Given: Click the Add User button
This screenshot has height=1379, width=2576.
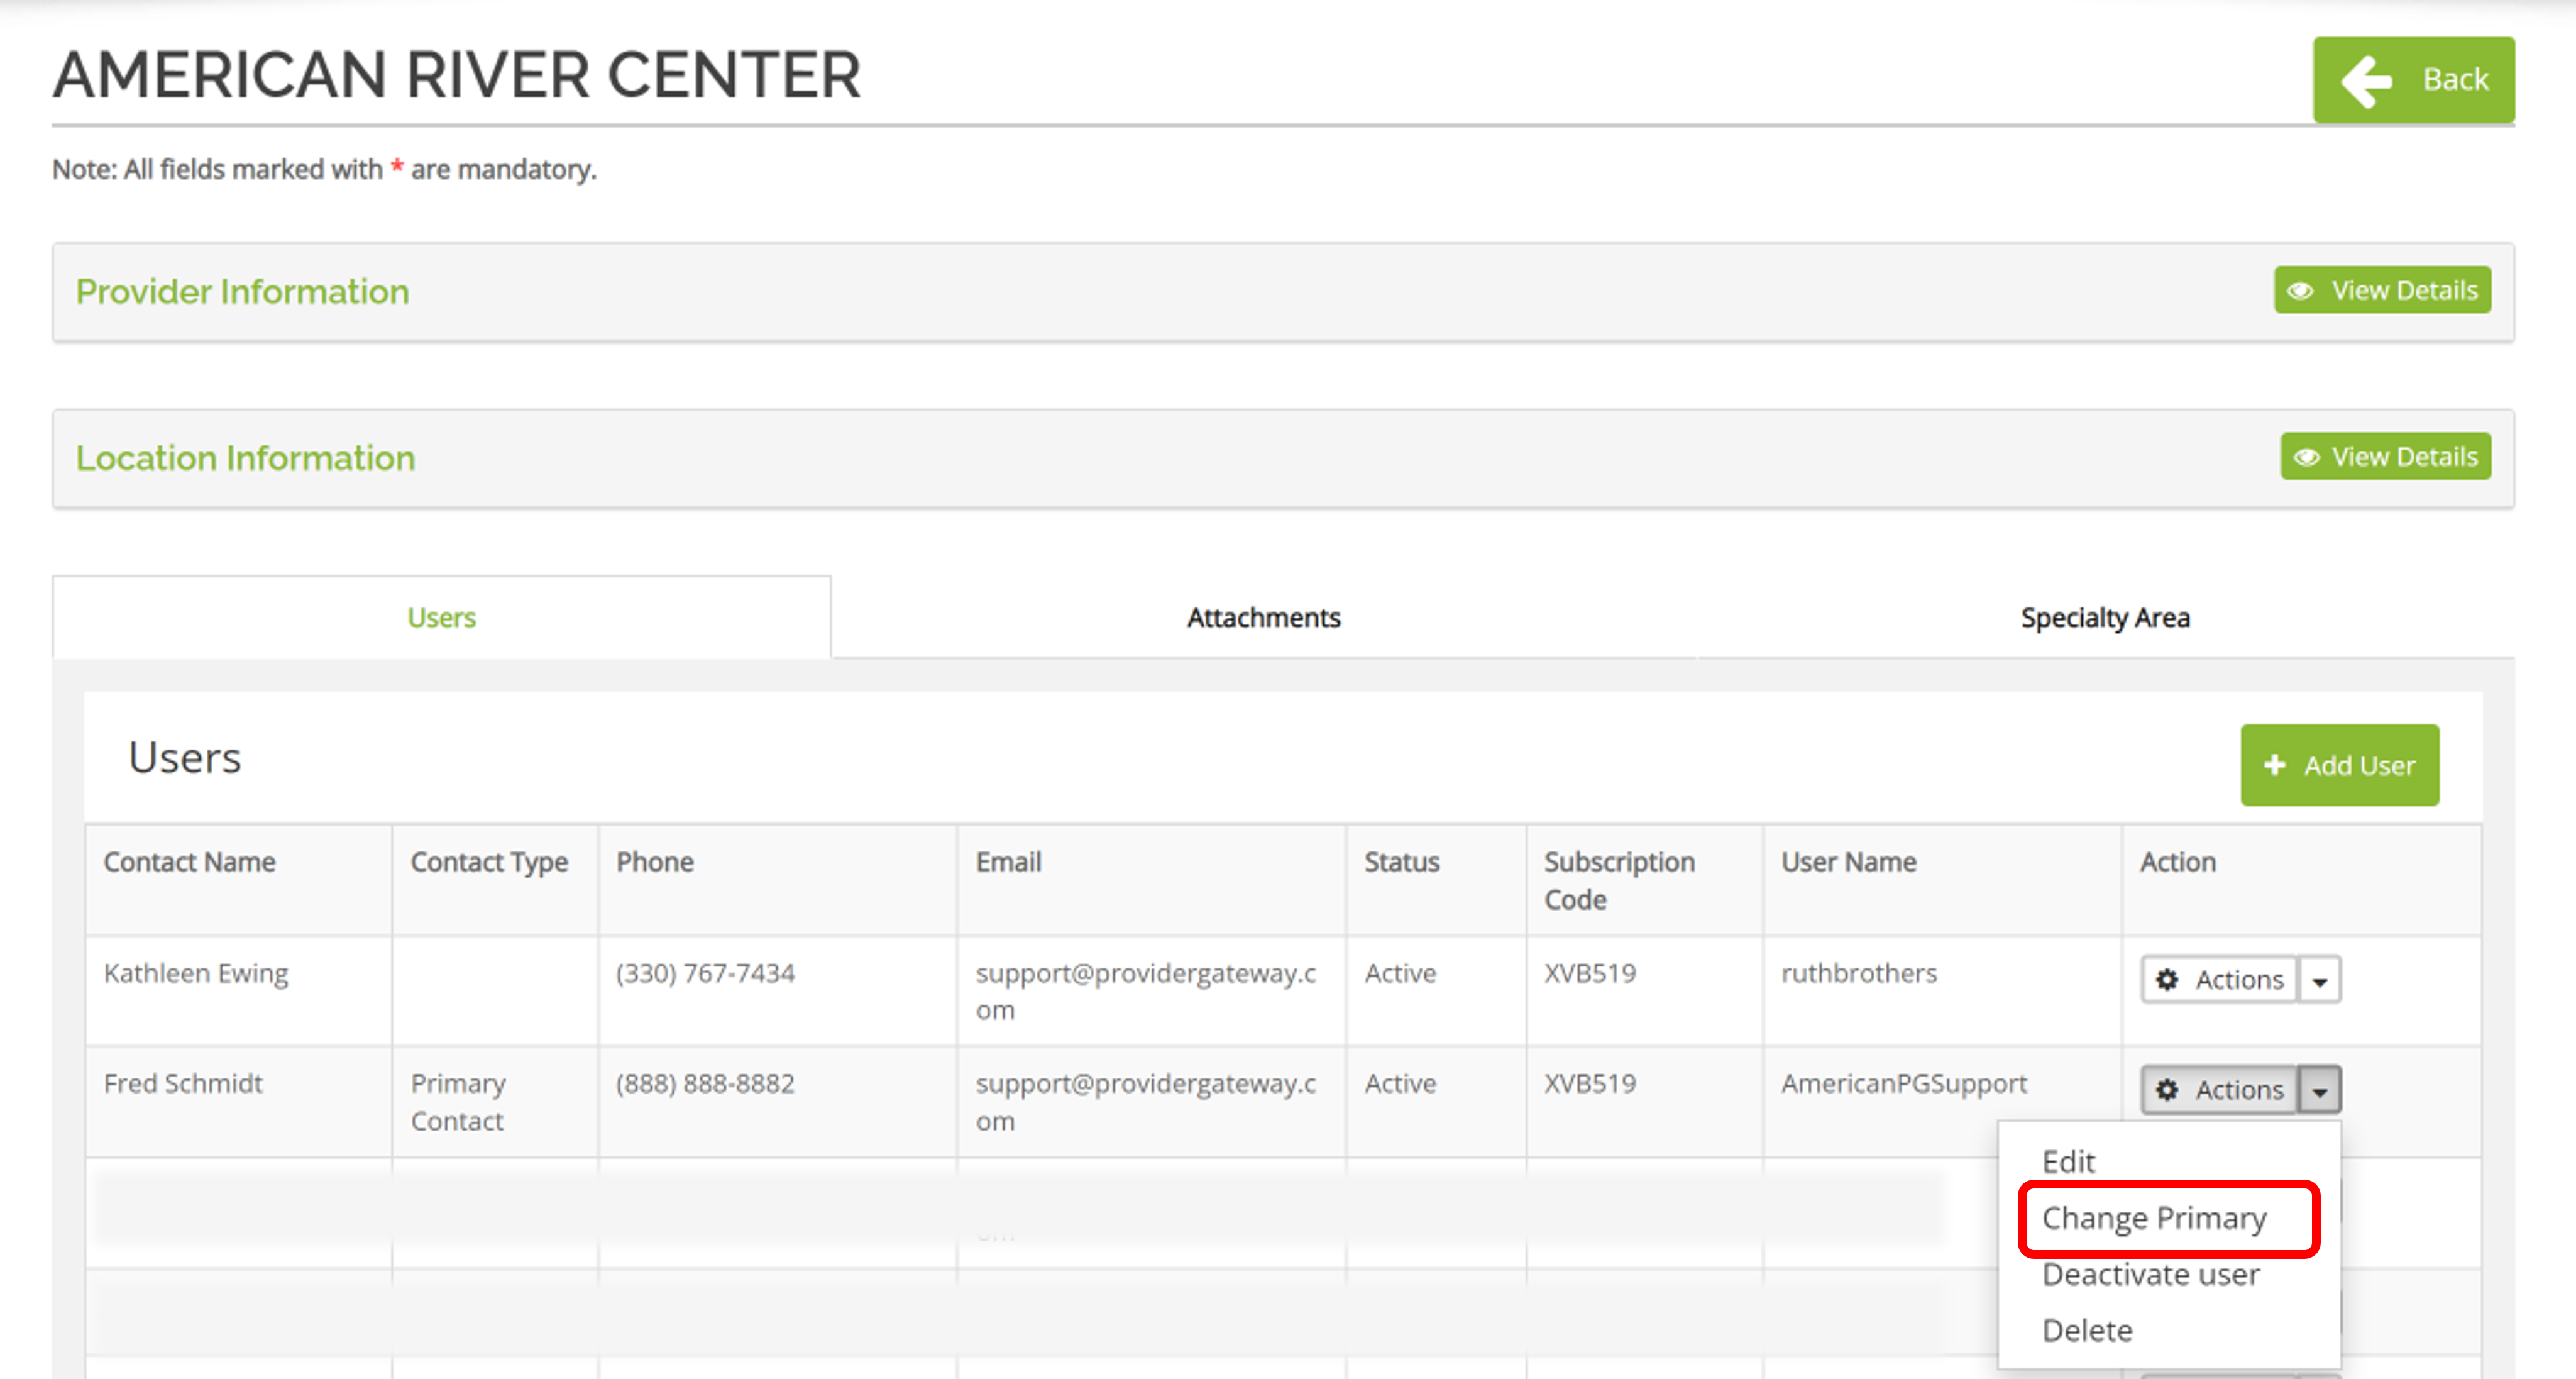Looking at the screenshot, I should (x=2339, y=765).
